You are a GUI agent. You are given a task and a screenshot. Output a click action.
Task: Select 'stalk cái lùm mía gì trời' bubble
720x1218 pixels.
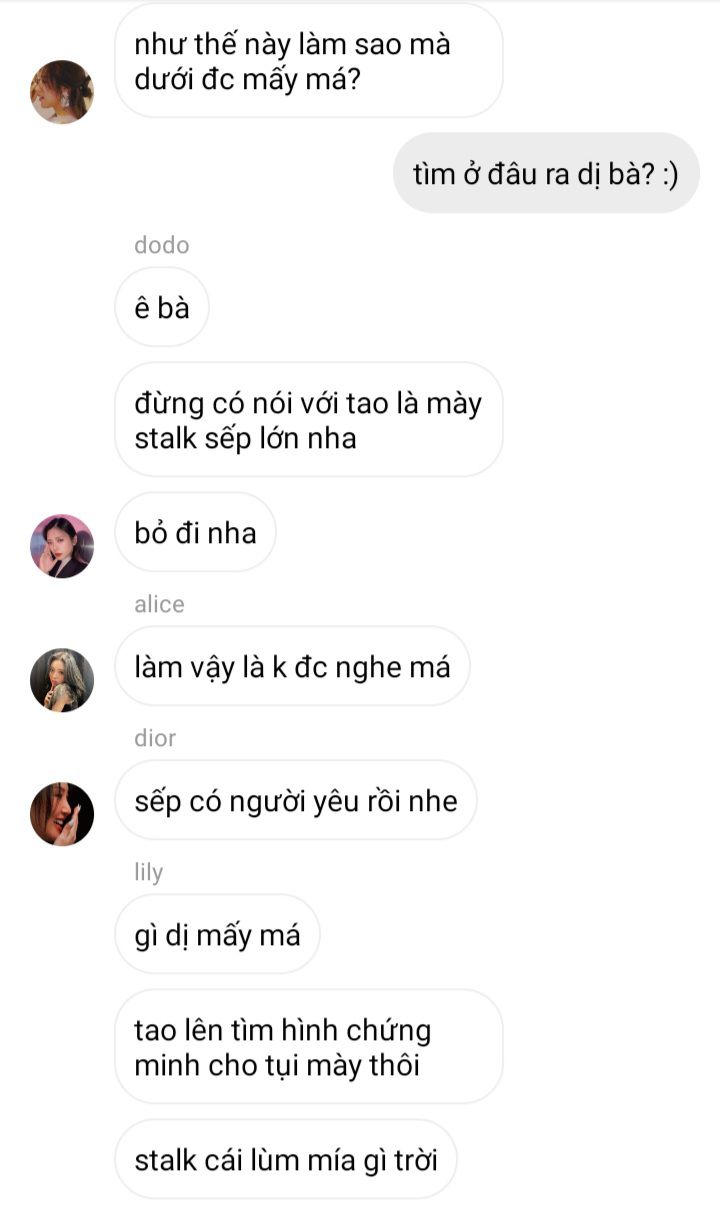285,1159
